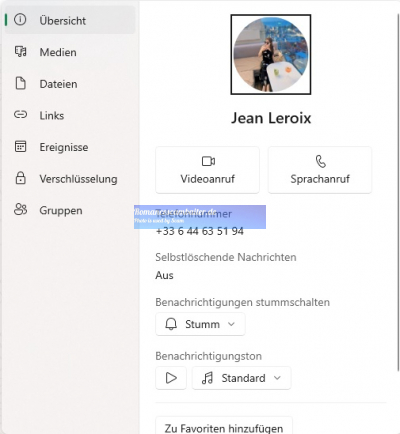
Task: Click the phone handset icon
Action: (320, 161)
